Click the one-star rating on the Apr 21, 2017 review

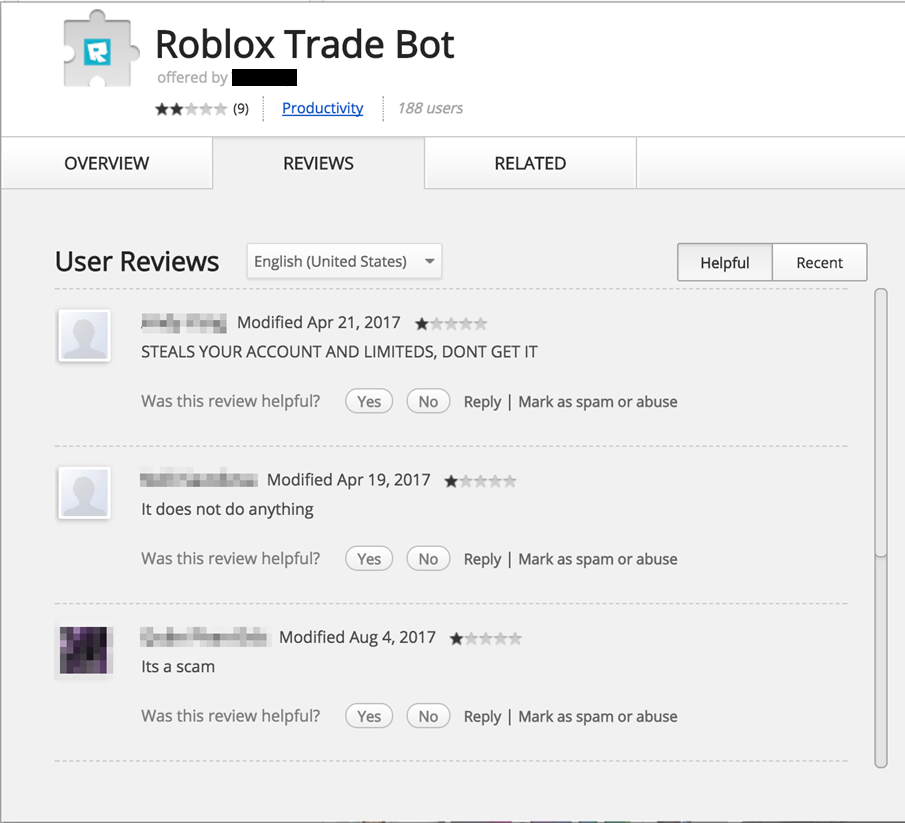coord(451,324)
